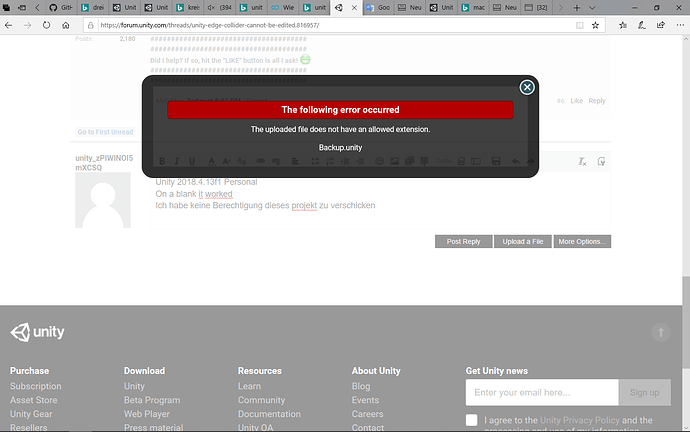Add this page to favorites with the star

tap(595, 26)
